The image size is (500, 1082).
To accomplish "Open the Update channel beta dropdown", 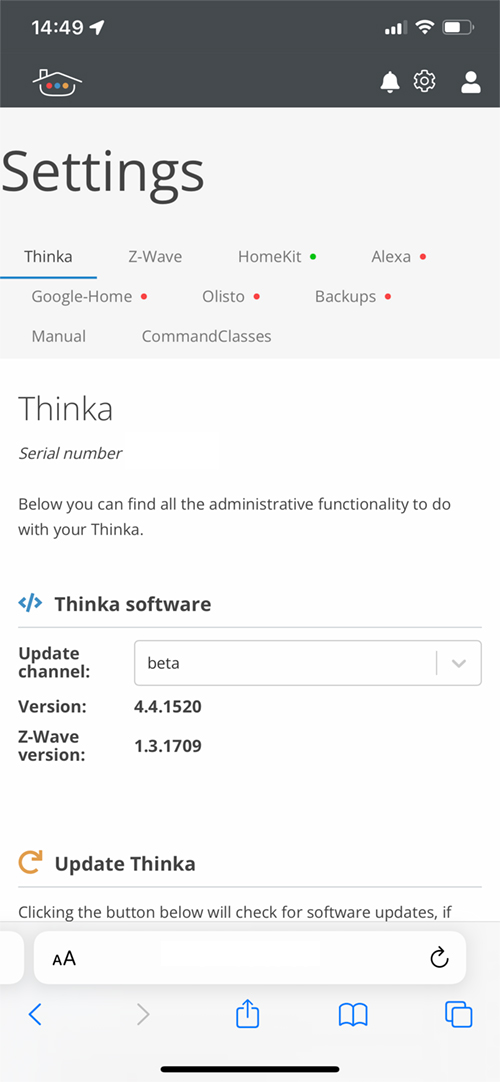I will (x=308, y=663).
